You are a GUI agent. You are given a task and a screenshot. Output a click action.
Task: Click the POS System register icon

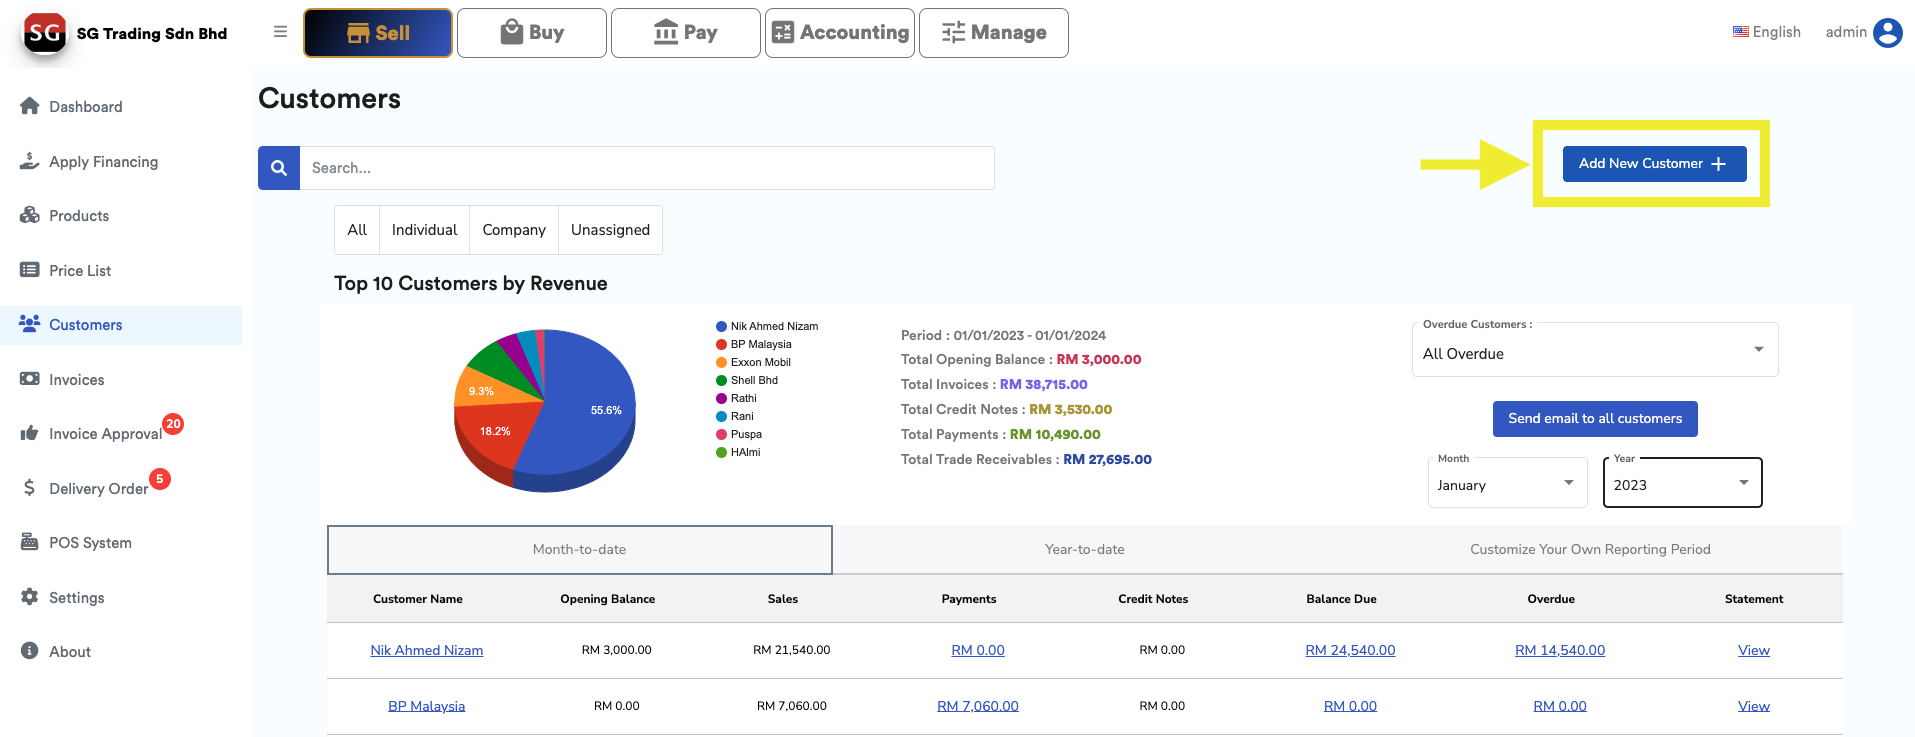pos(30,542)
